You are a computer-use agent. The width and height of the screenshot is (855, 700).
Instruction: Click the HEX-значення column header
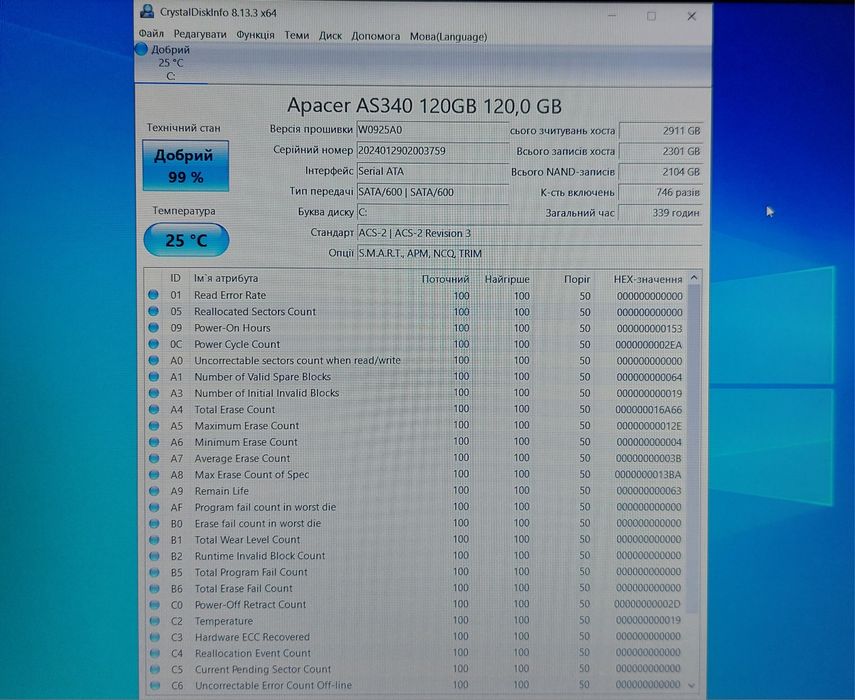point(648,279)
